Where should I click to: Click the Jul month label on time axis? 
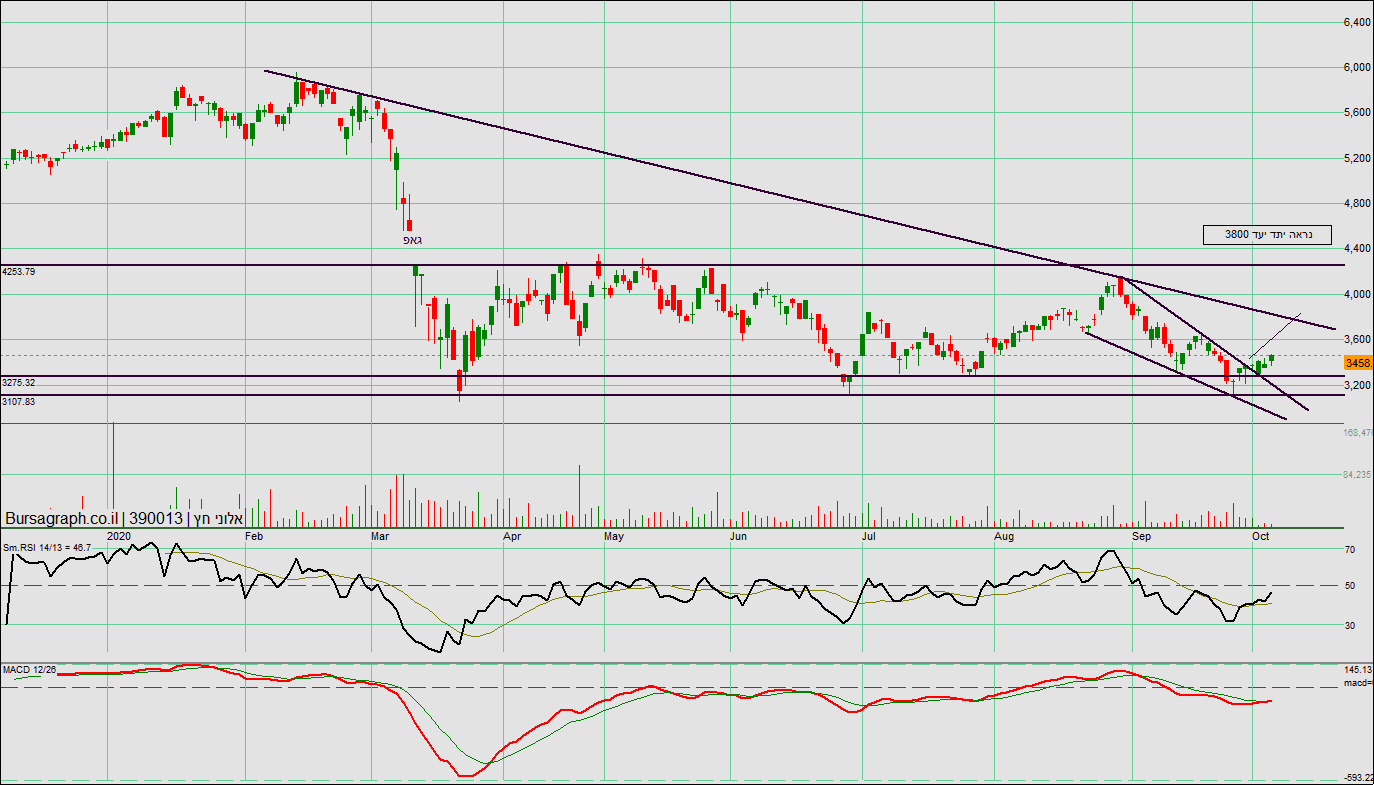pos(870,537)
